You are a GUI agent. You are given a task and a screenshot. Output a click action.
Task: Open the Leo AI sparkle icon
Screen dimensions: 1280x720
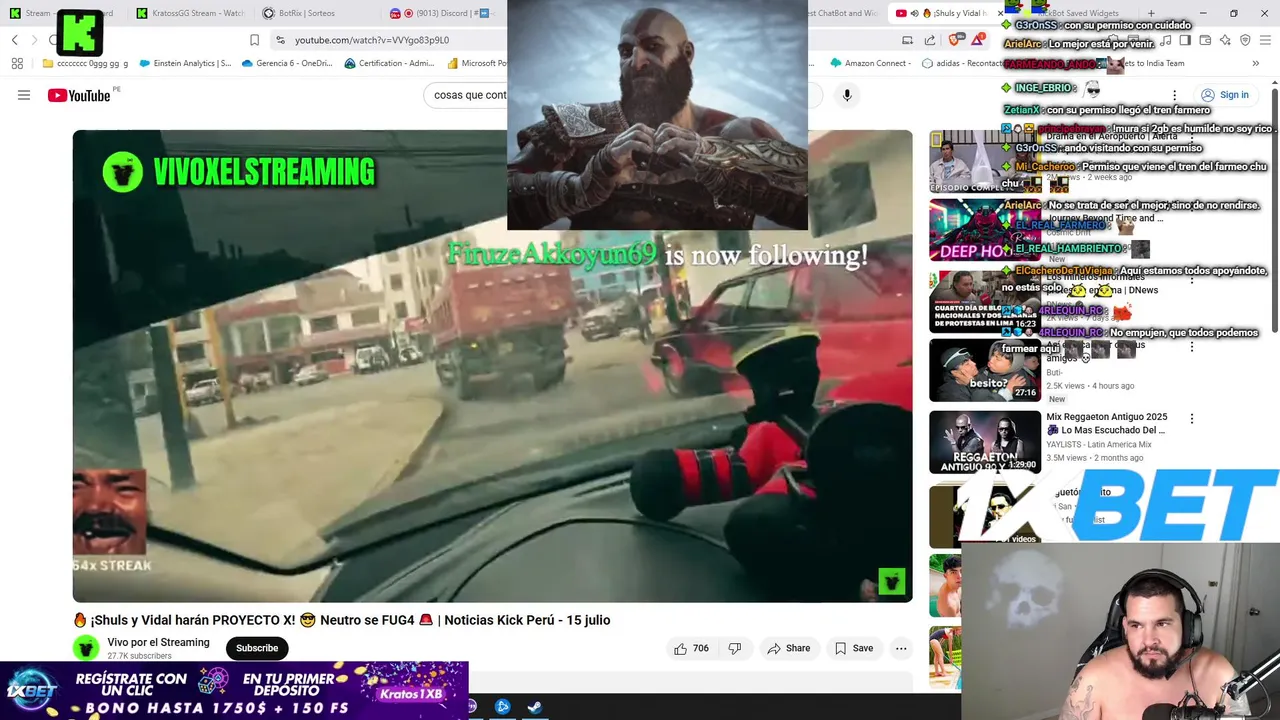coord(1225,40)
